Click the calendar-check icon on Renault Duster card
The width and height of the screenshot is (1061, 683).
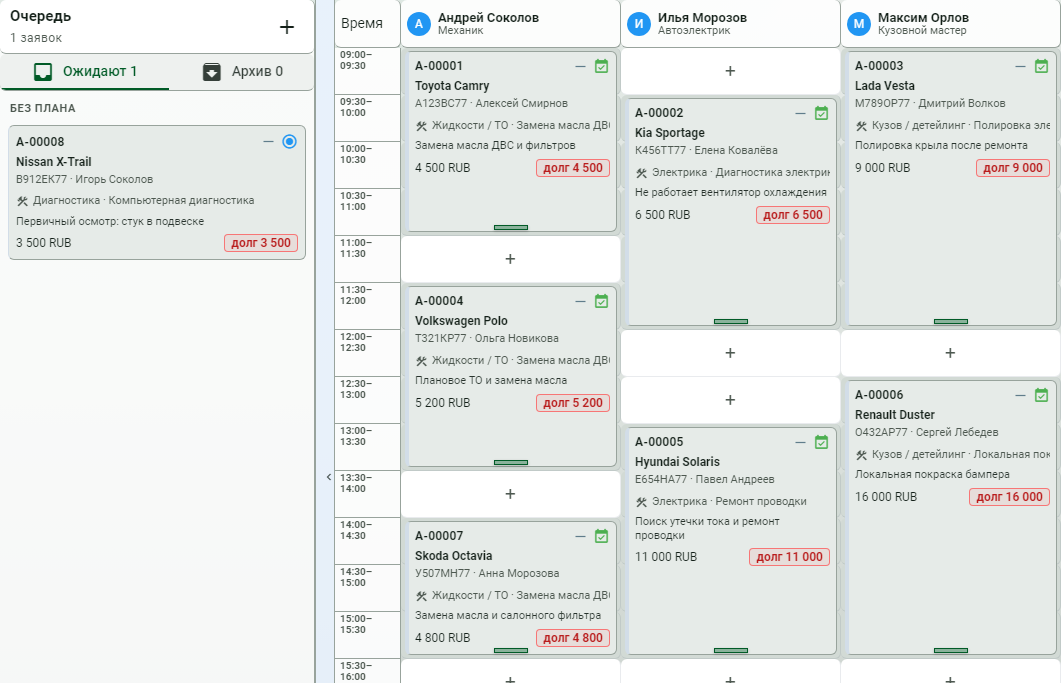tap(1041, 395)
